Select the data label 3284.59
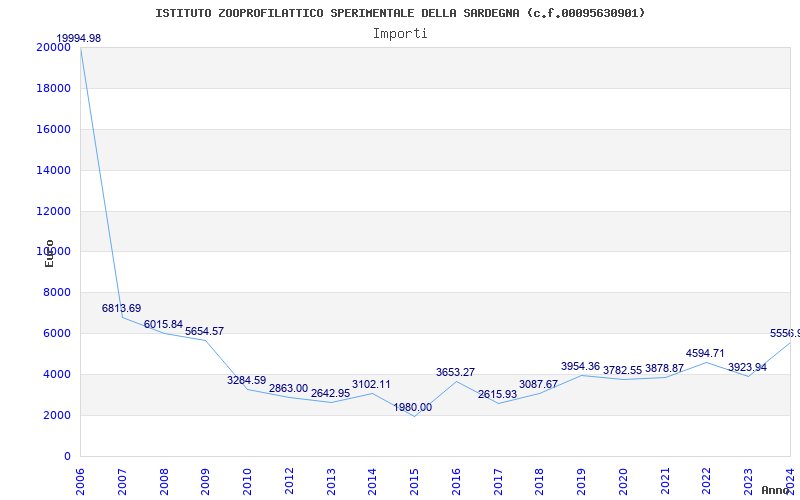Viewport: 800px width, 500px height. pyautogui.click(x=246, y=380)
